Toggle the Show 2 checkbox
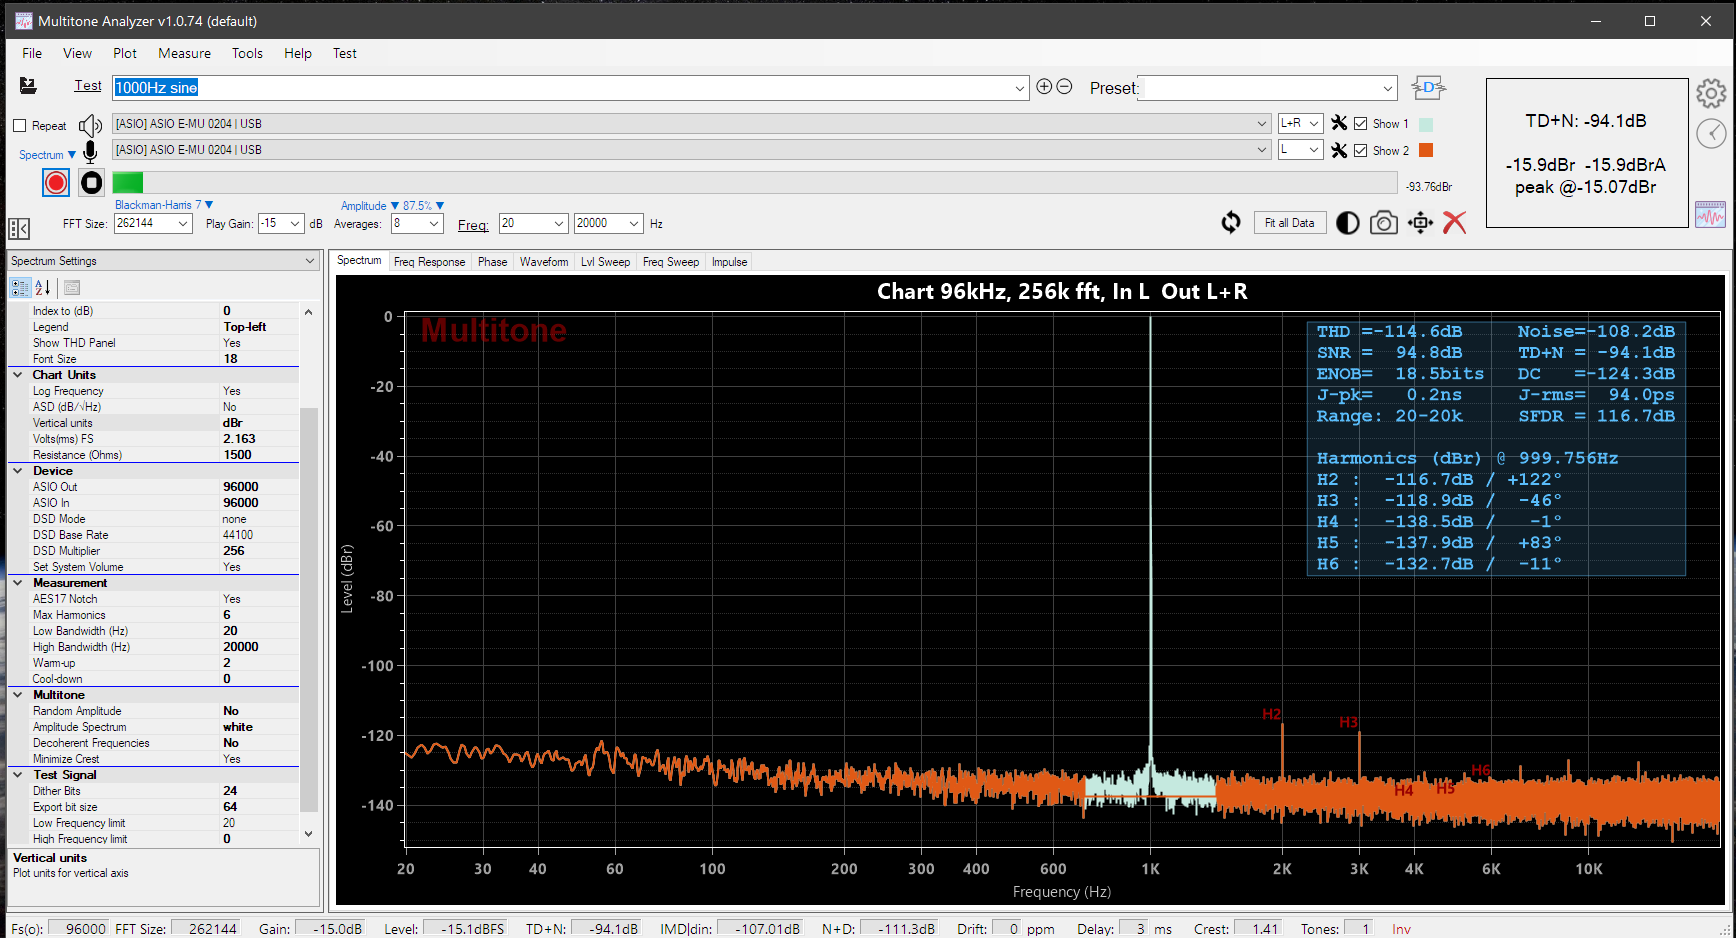The image size is (1736, 938). click(1361, 150)
